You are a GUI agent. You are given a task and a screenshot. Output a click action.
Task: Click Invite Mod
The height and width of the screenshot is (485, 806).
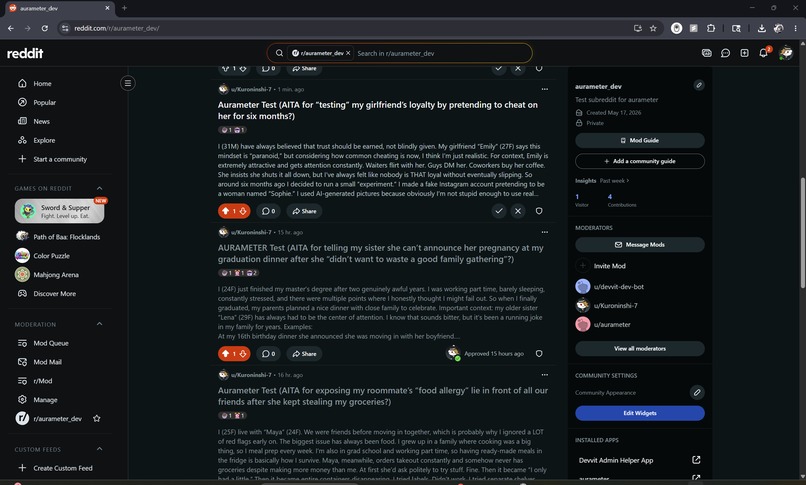pyautogui.click(x=609, y=266)
